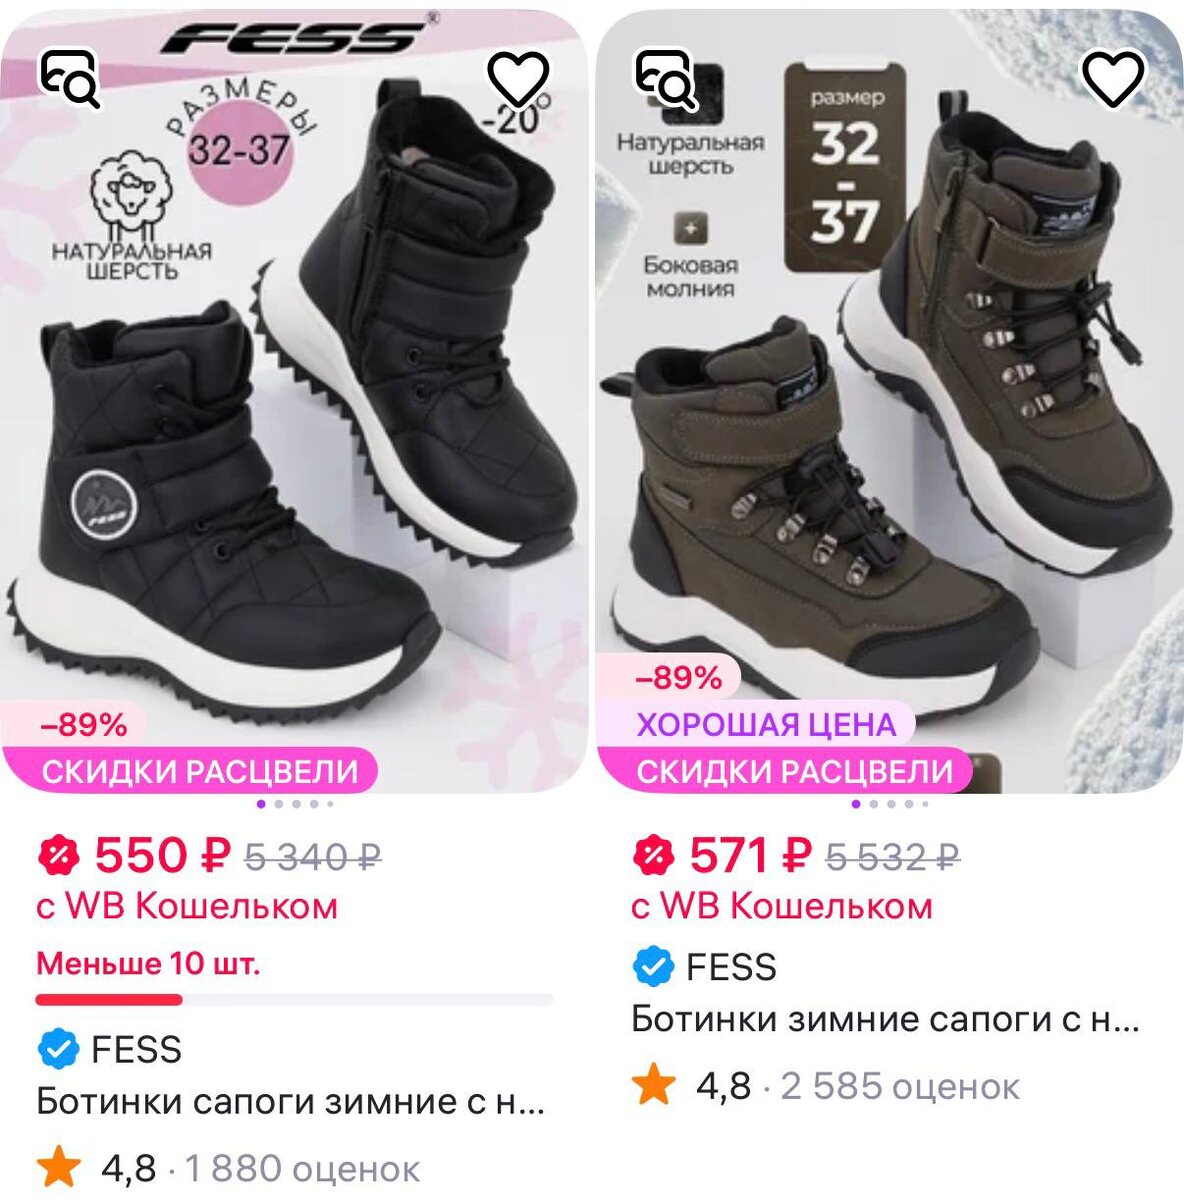Add khaki FESS boots to favorites

pos(1113,77)
